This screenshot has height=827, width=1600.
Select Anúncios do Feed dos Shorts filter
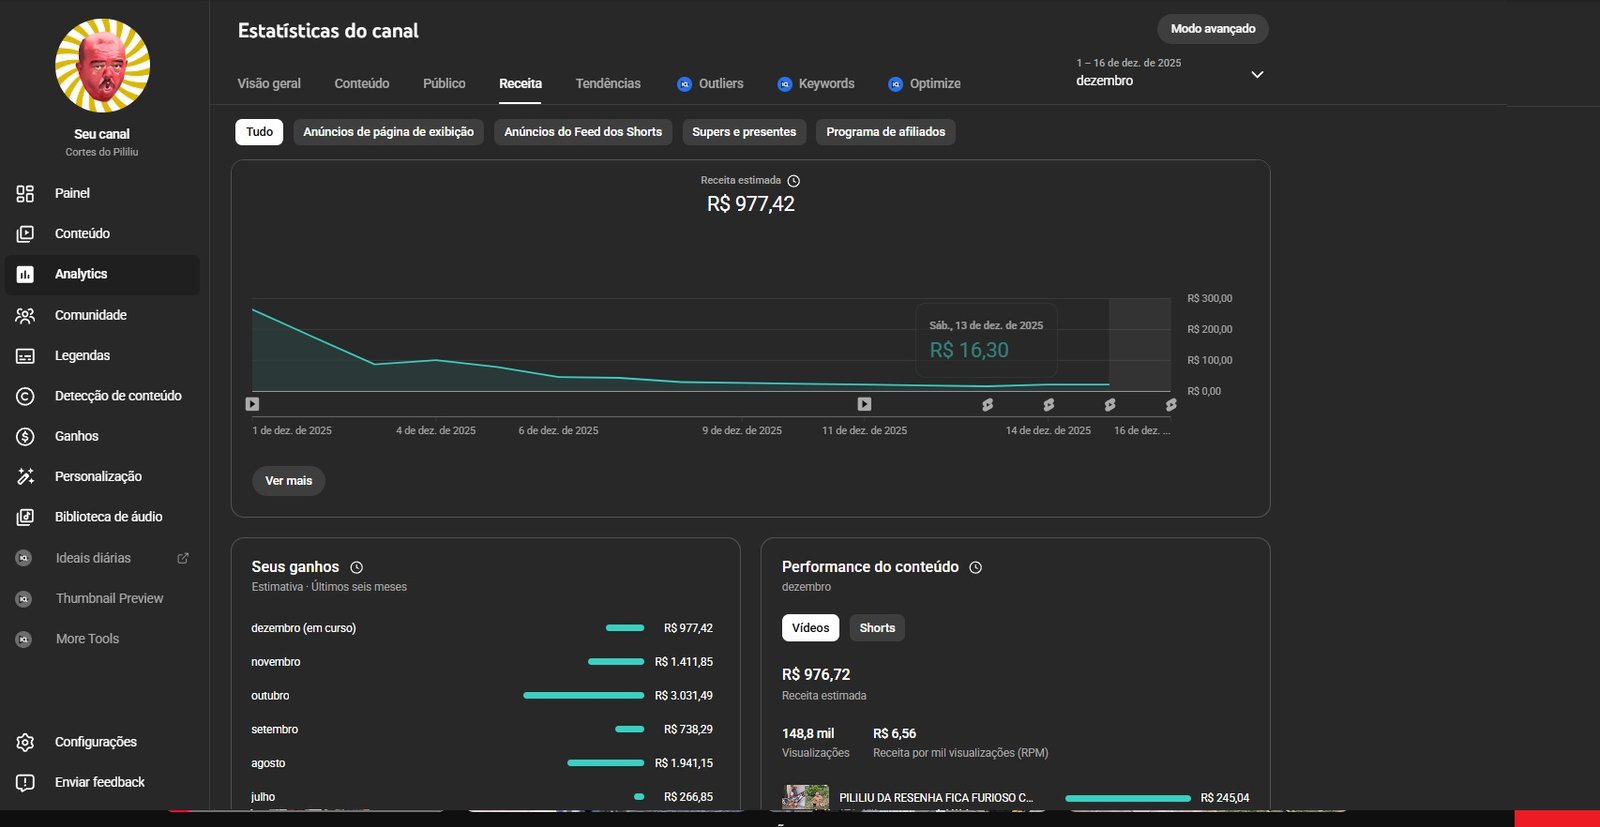(x=582, y=132)
